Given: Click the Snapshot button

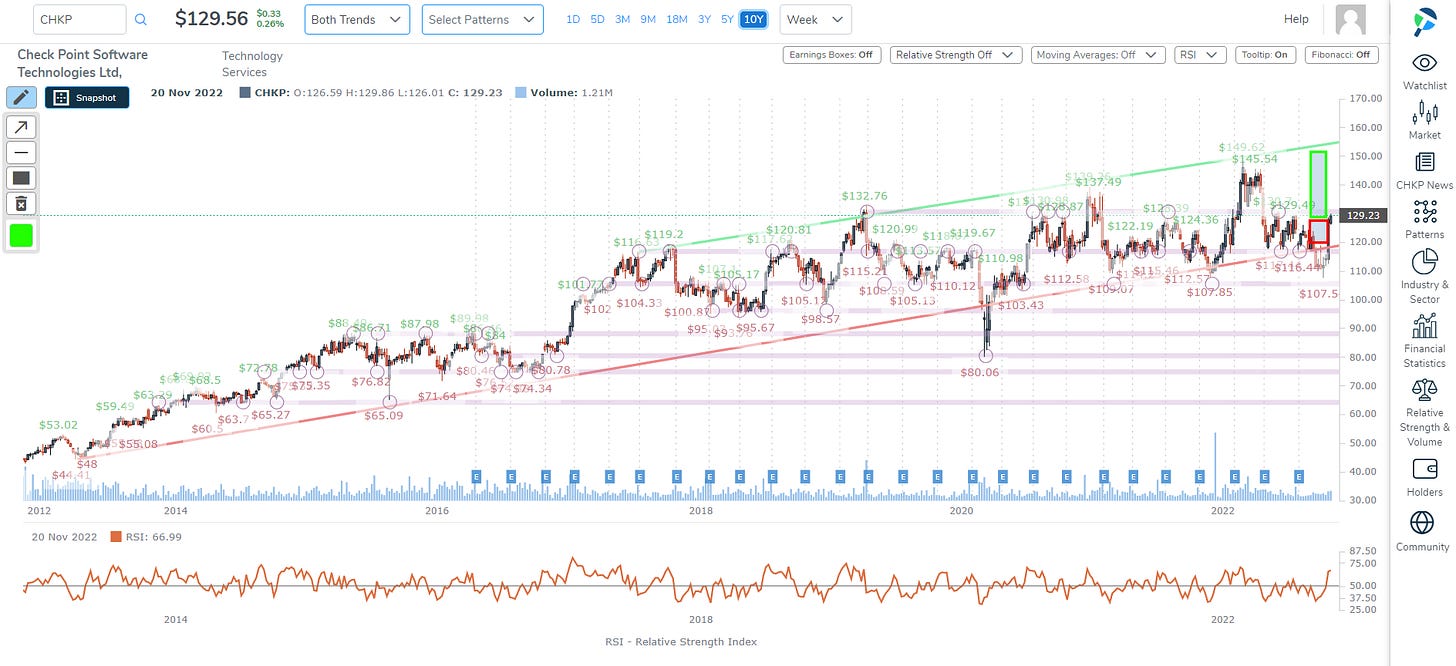Looking at the screenshot, I should [87, 97].
